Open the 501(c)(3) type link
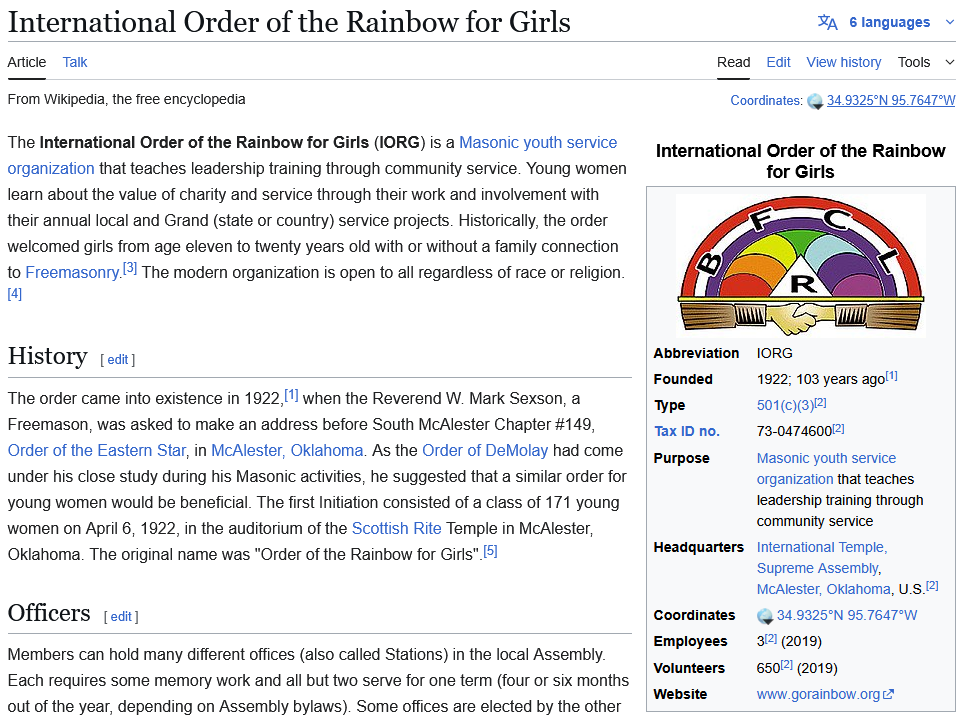 (785, 406)
